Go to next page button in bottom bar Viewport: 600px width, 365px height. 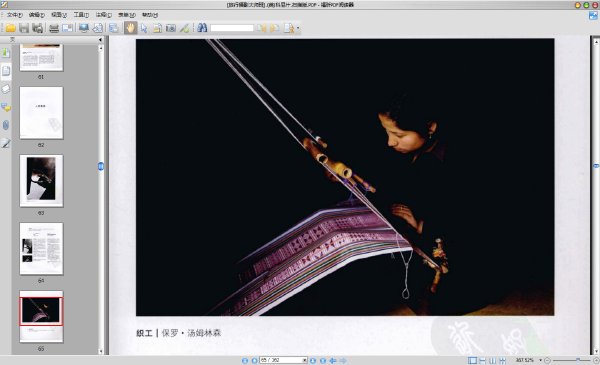[313, 360]
